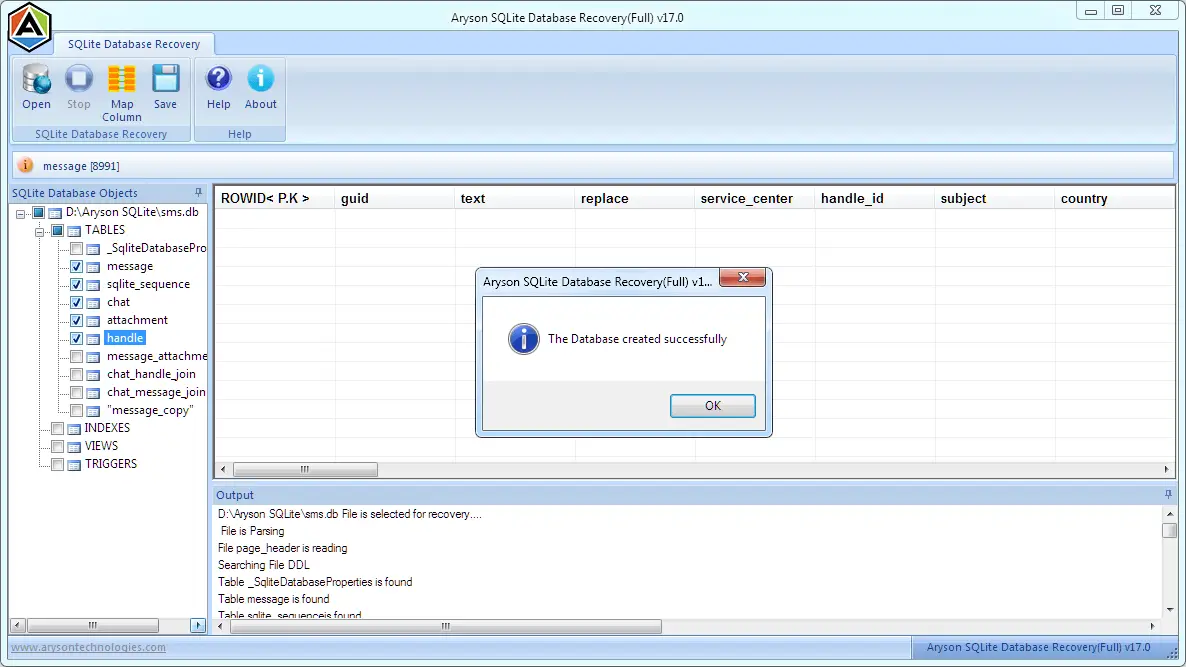Image resolution: width=1186 pixels, height=667 pixels.
Task: Check the INDEXES checkbox
Action: tap(57, 429)
